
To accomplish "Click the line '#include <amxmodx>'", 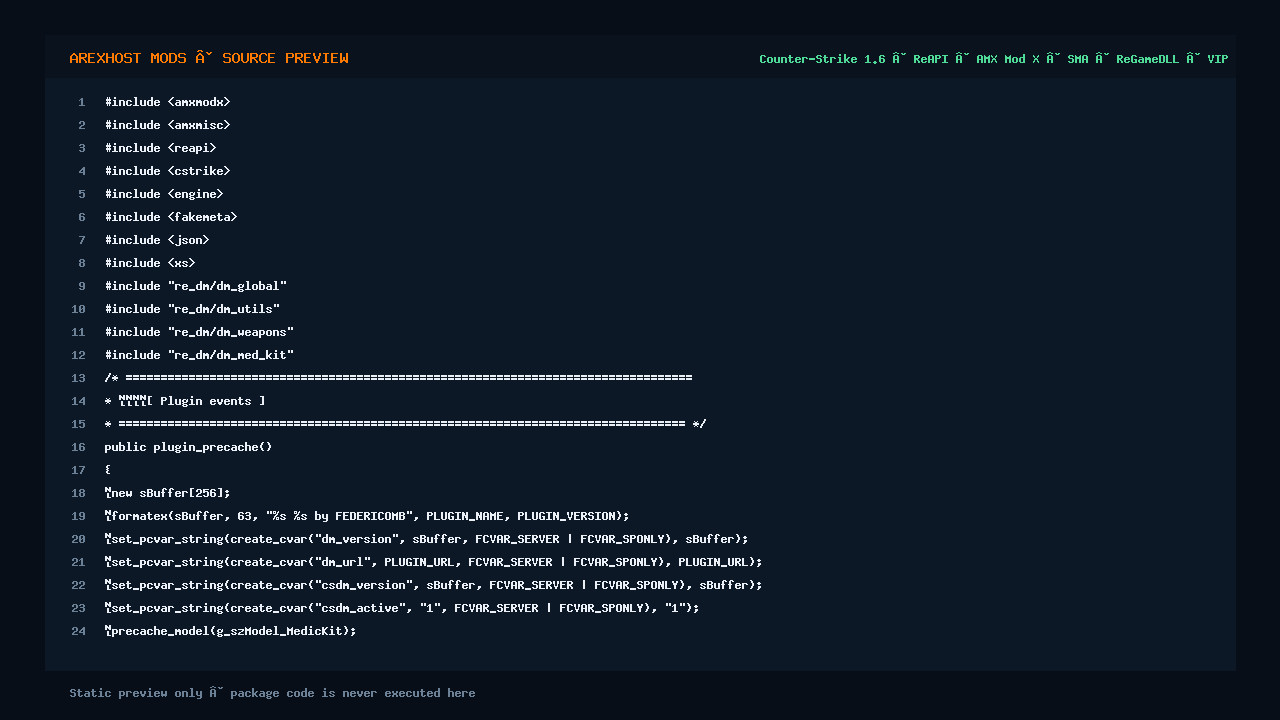I will coord(167,102).
